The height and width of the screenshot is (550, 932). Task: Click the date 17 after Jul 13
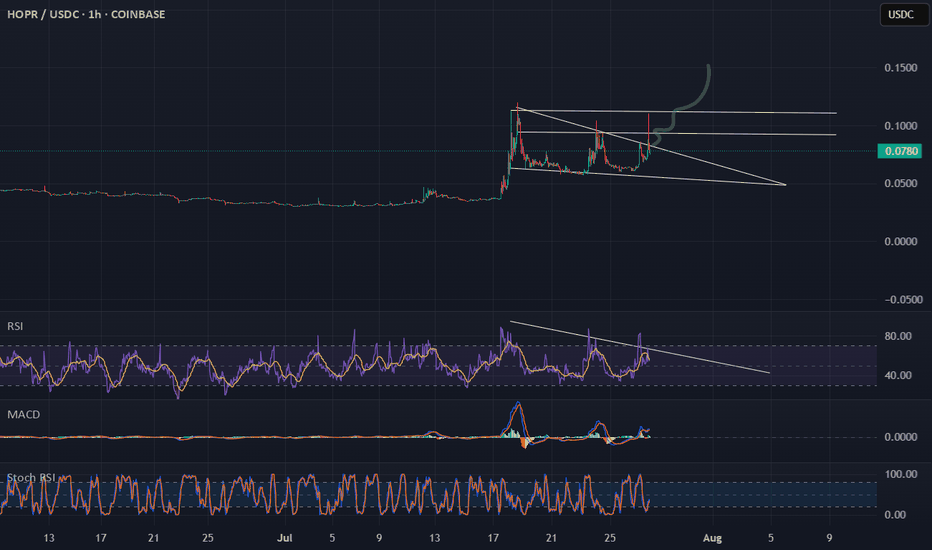point(493,538)
